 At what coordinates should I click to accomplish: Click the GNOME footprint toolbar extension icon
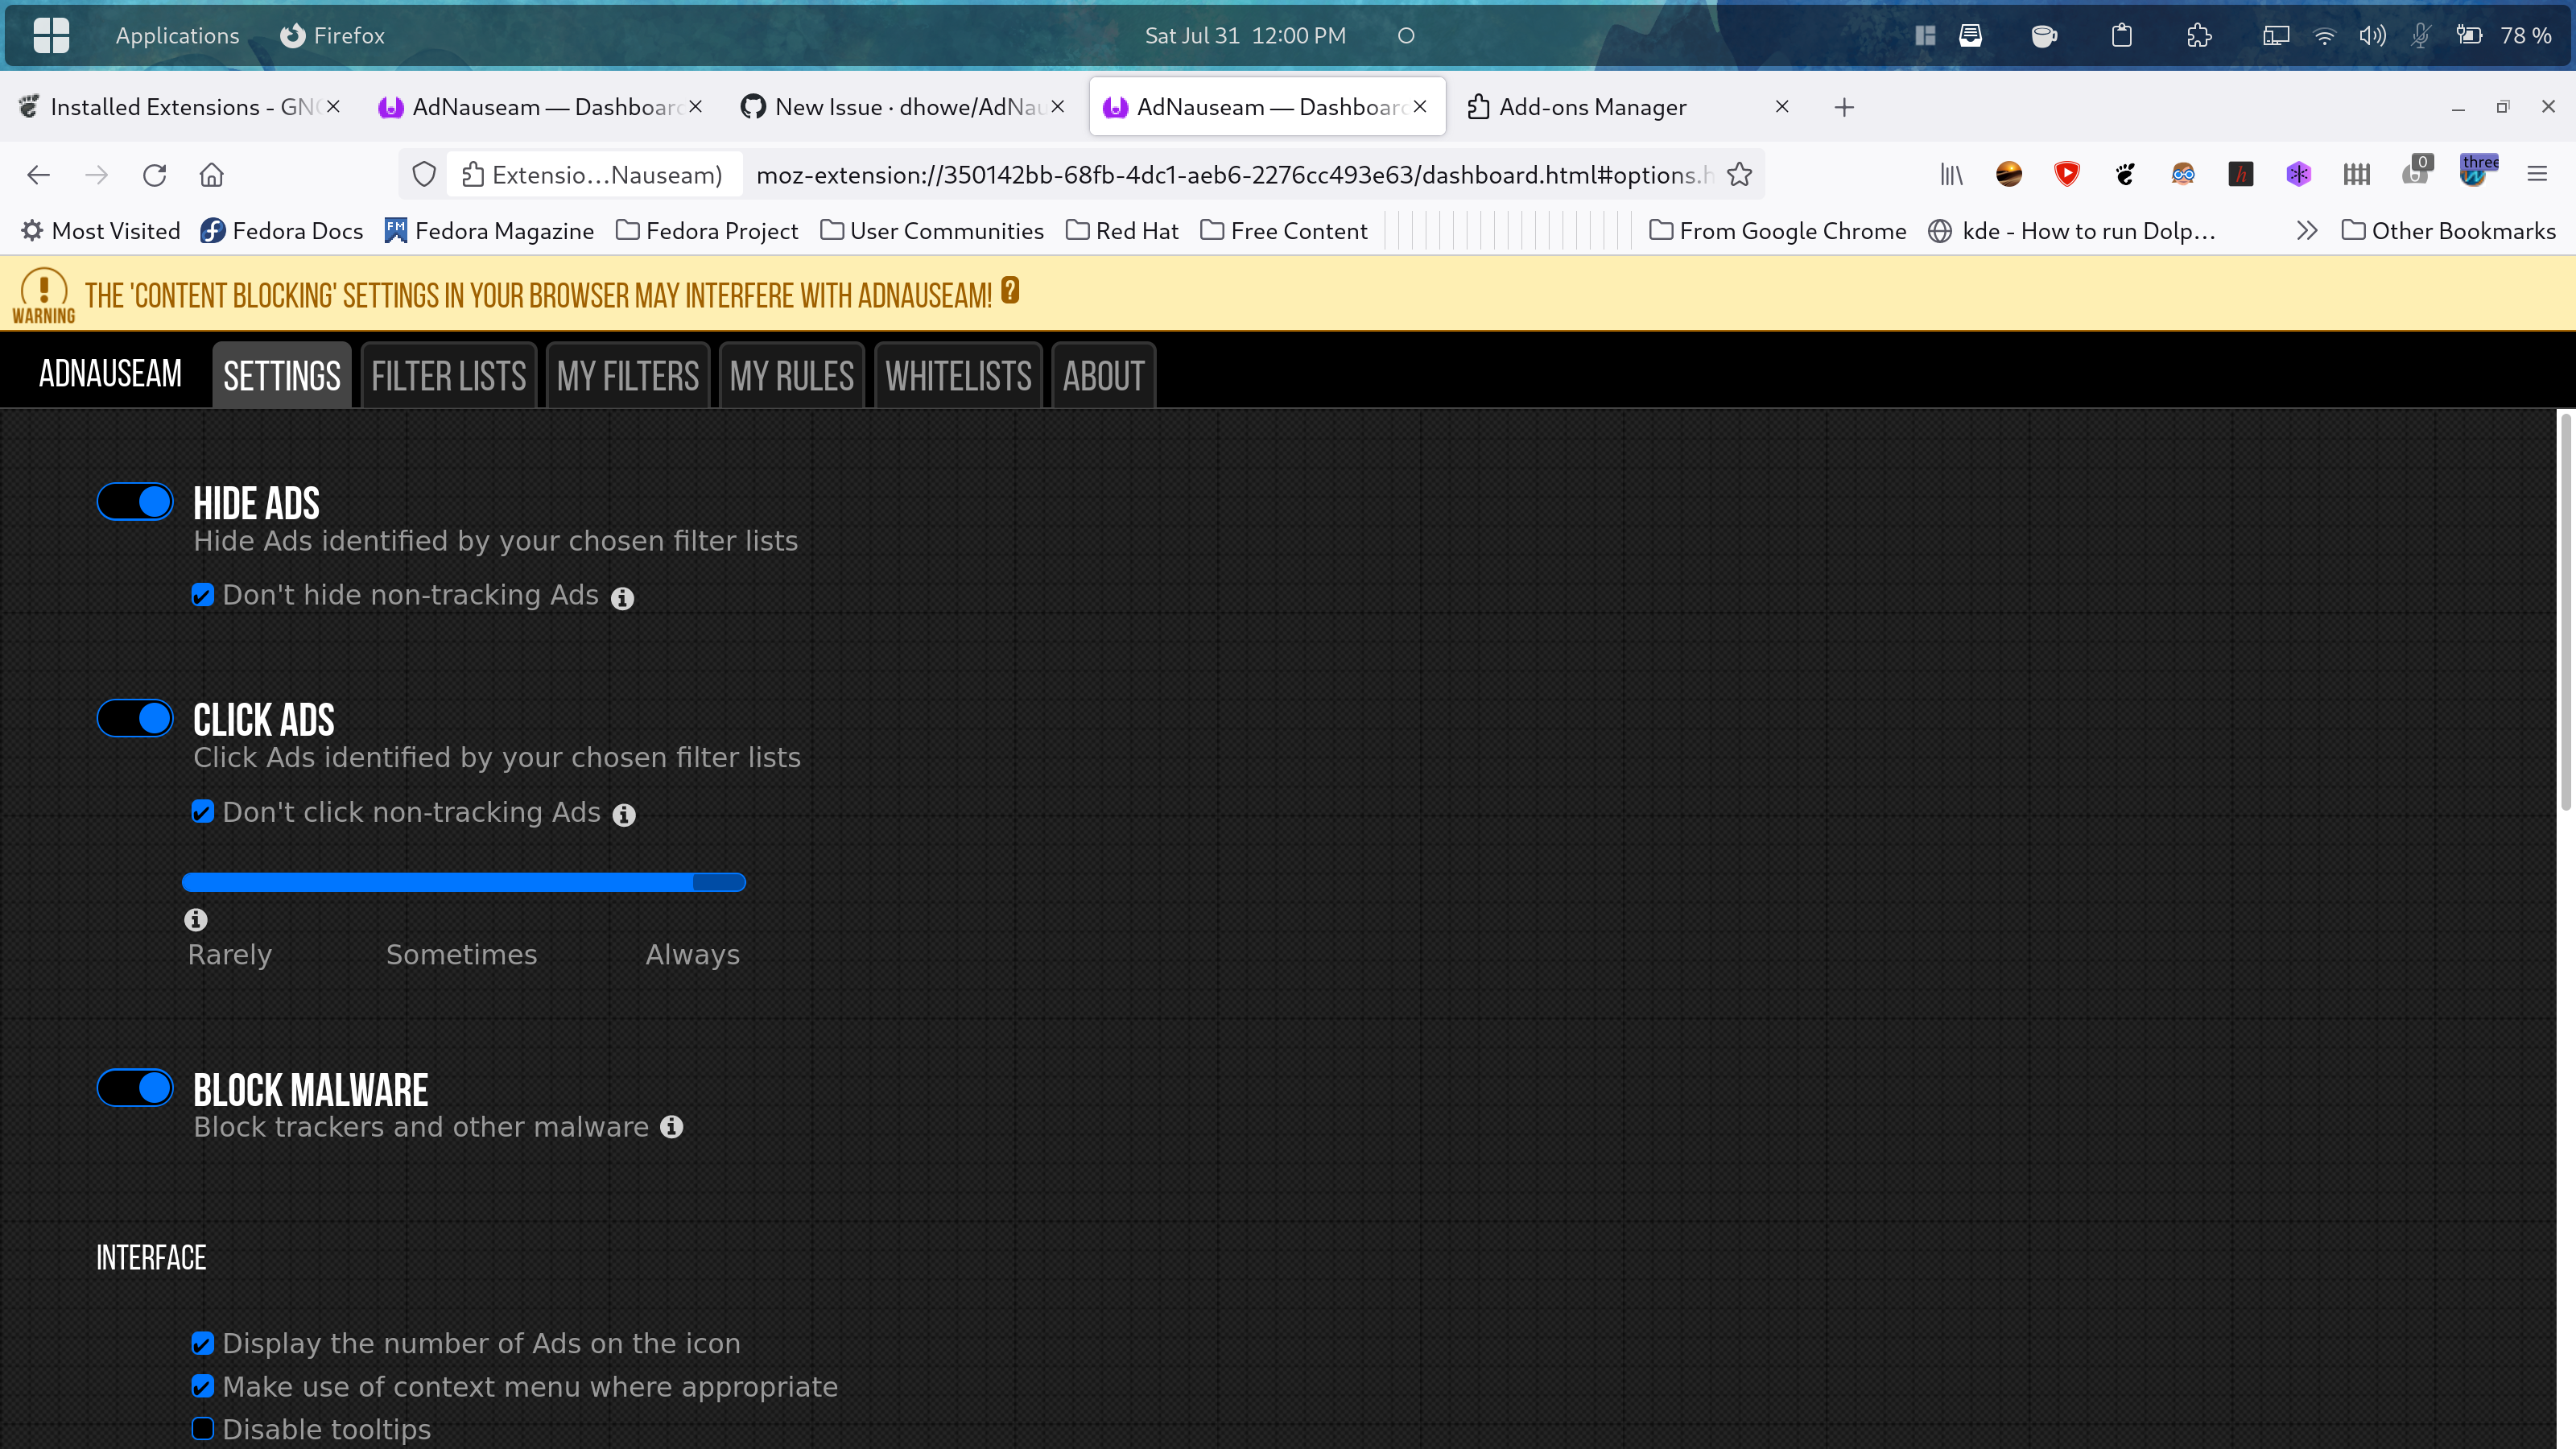(x=2125, y=174)
